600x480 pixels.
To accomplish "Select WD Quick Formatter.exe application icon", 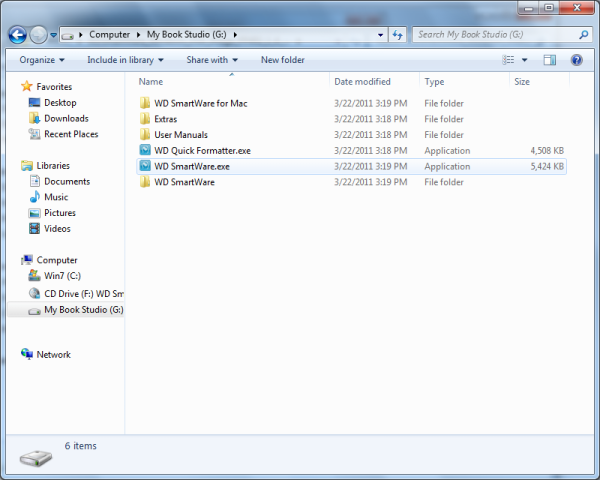I will (x=145, y=150).
